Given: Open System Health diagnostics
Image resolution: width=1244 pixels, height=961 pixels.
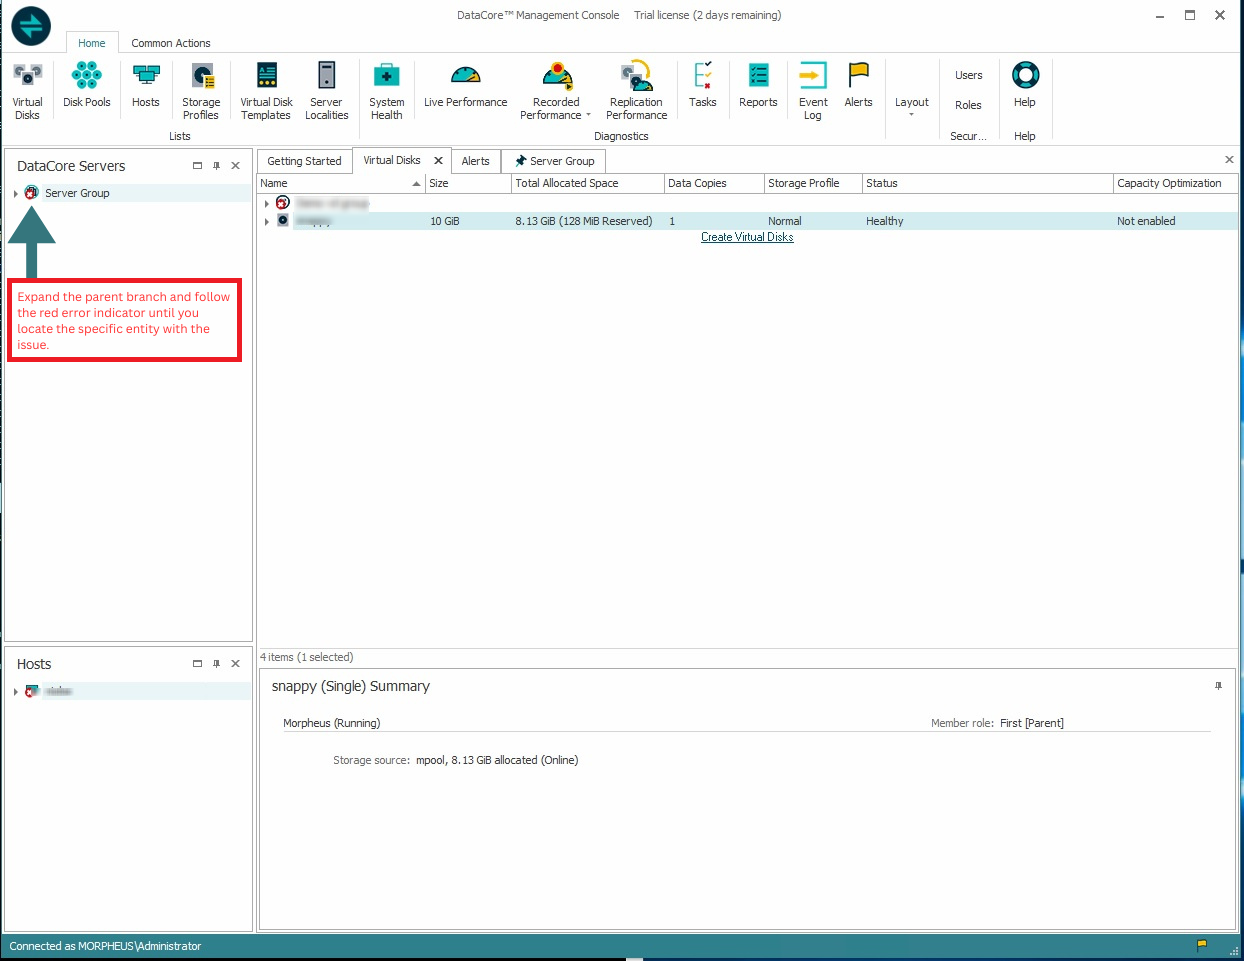Looking at the screenshot, I should tap(386, 90).
